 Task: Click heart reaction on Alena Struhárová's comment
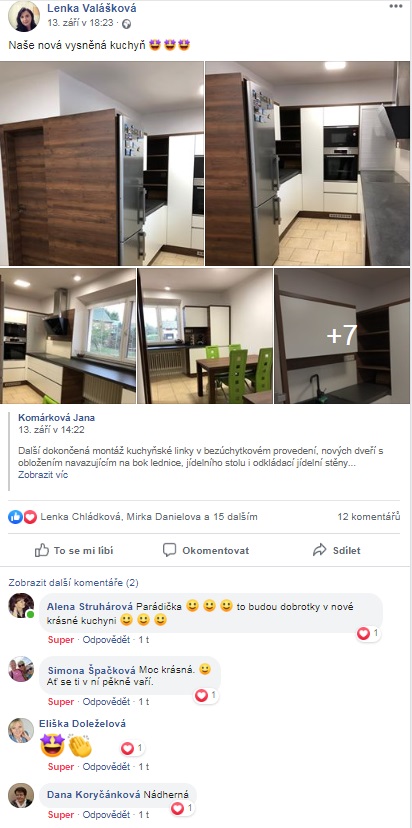coord(363,633)
